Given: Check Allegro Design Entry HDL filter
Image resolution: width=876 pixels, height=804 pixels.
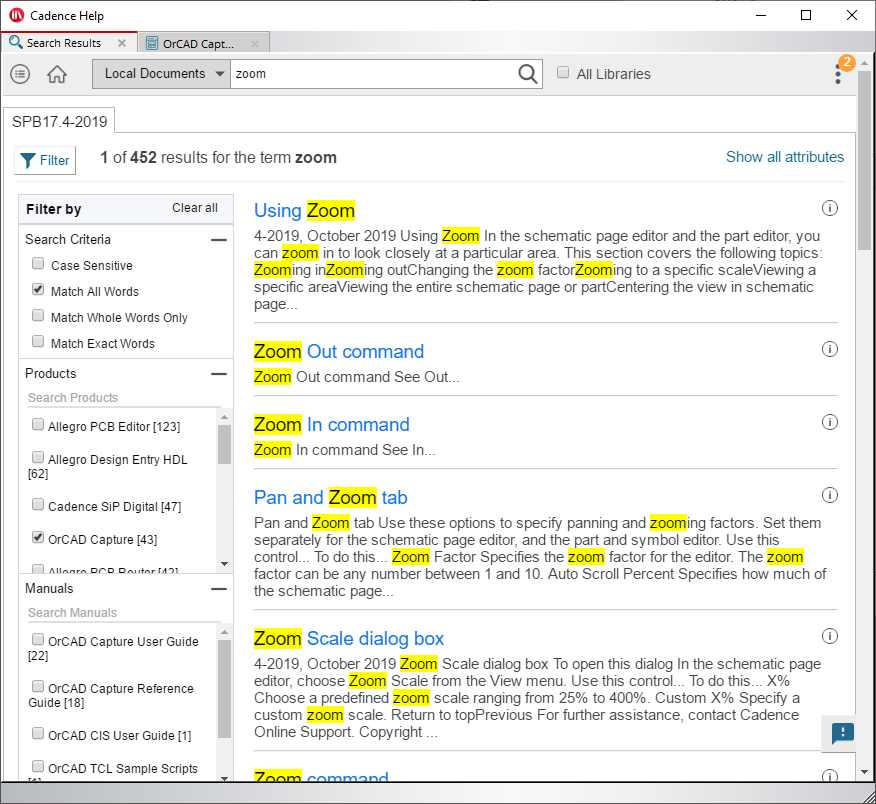Looking at the screenshot, I should (38, 457).
